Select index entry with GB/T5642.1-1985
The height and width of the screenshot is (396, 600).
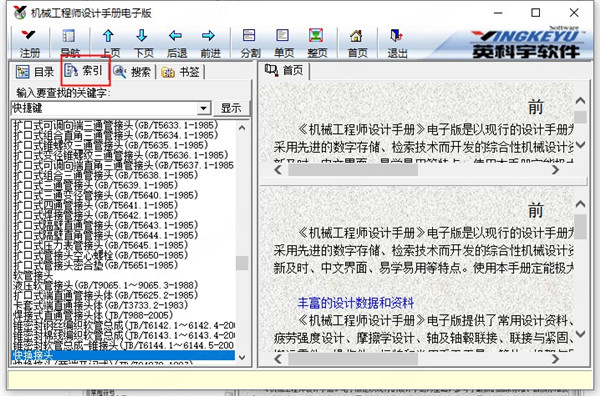pos(96,215)
